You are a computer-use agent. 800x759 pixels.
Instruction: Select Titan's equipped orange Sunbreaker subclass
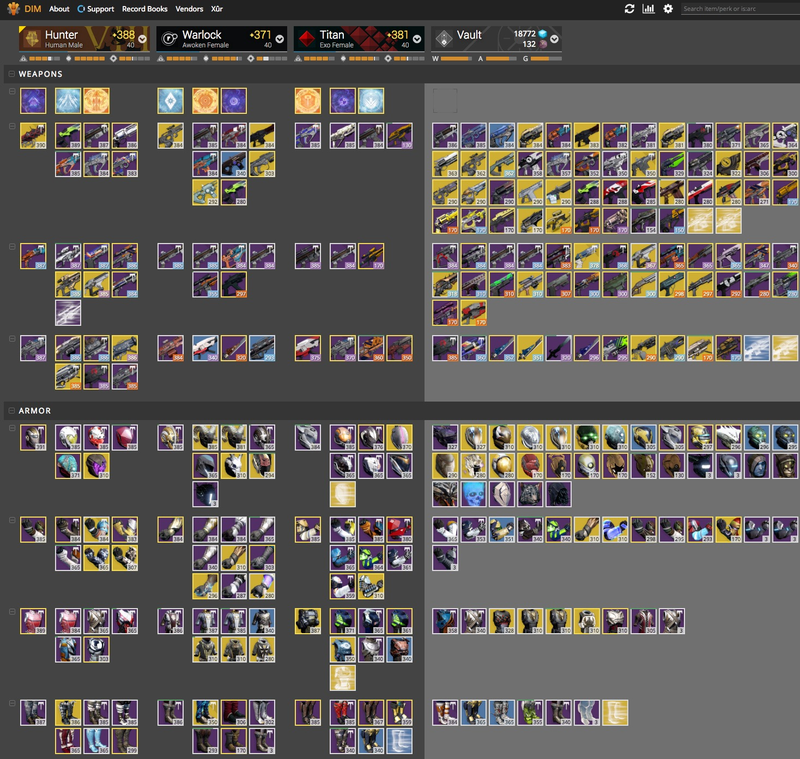[x=308, y=100]
